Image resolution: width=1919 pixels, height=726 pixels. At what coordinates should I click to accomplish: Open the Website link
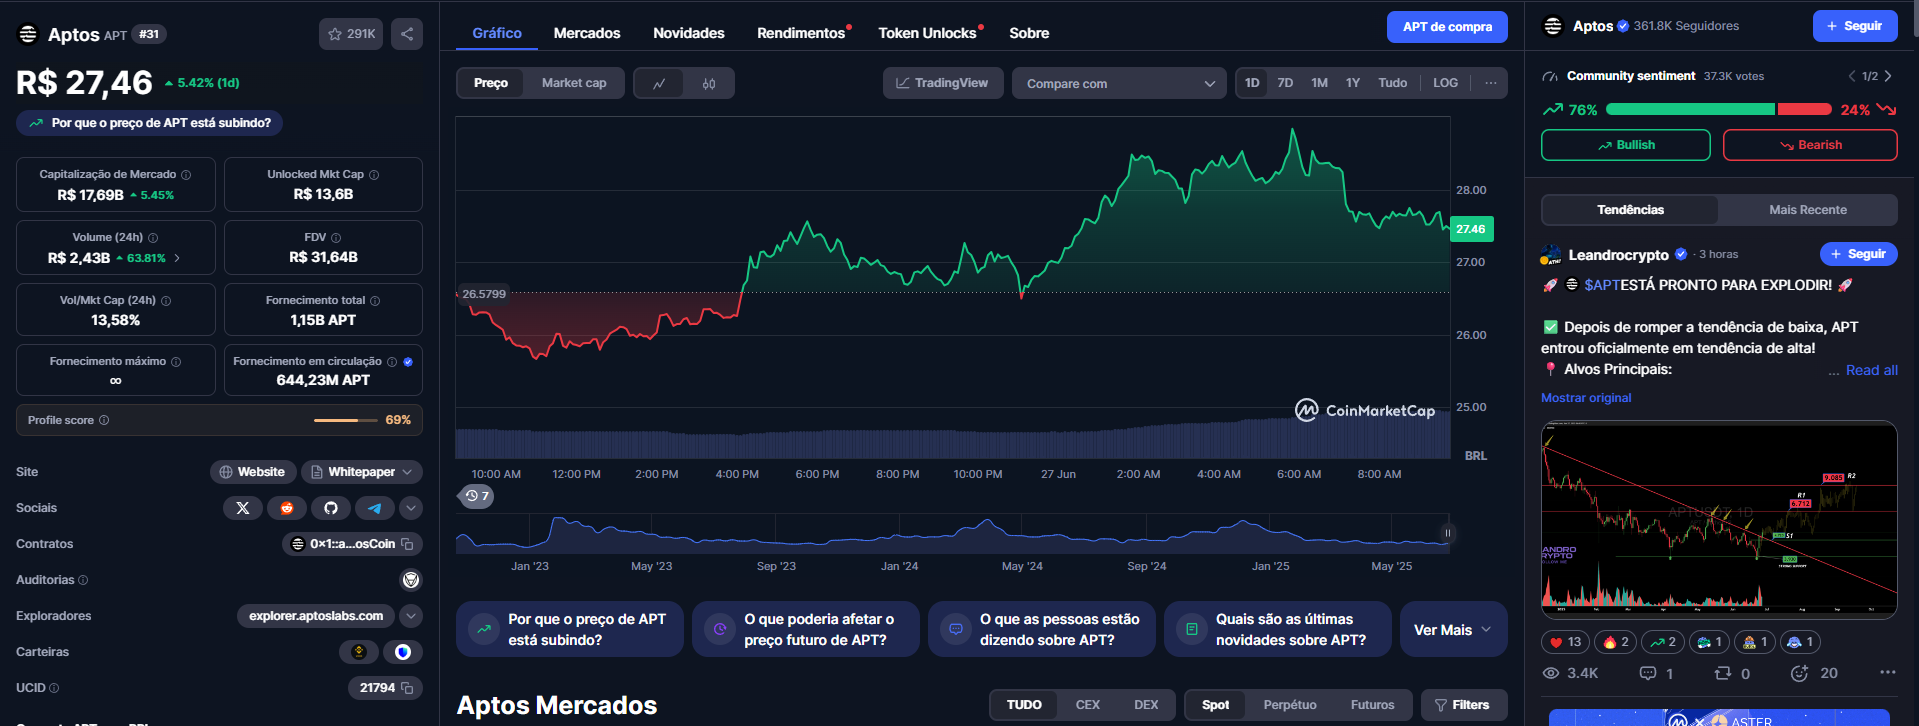coord(252,472)
